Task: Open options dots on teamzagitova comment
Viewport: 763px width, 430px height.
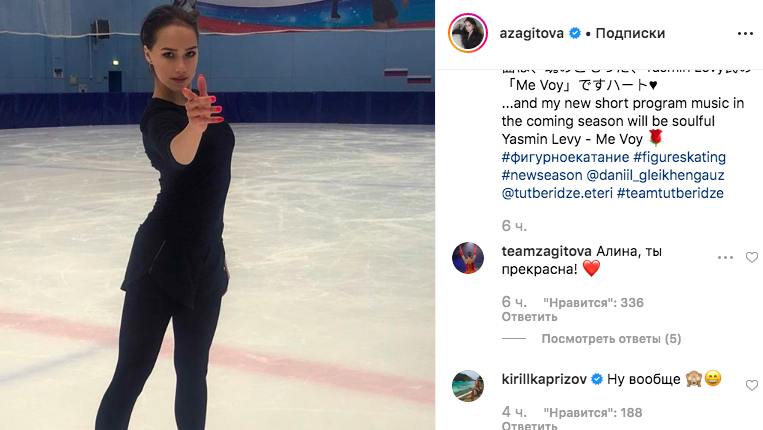Action: (725, 257)
